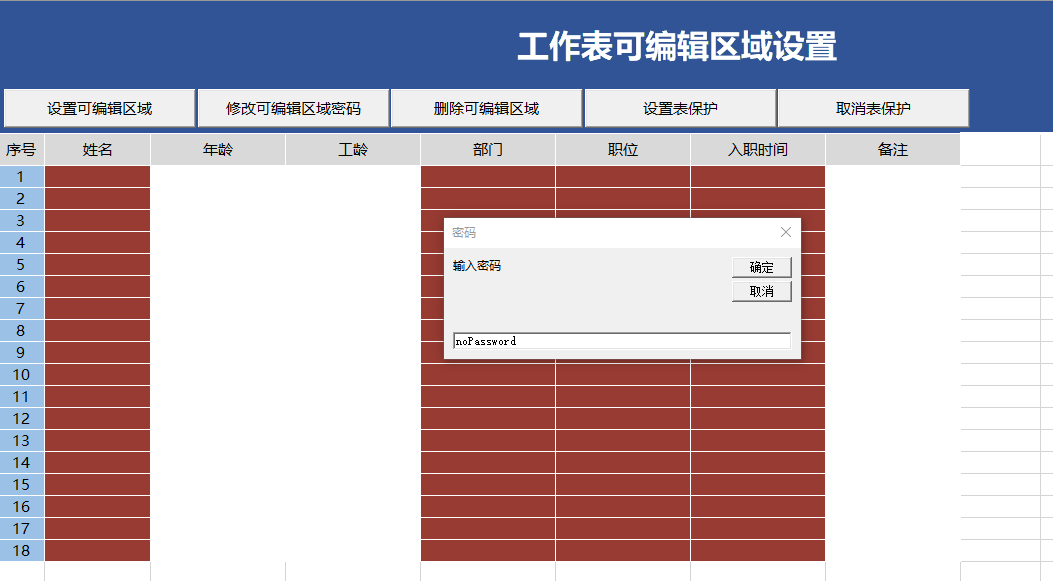Select row 10 in the 序号 column

pyautogui.click(x=22, y=375)
